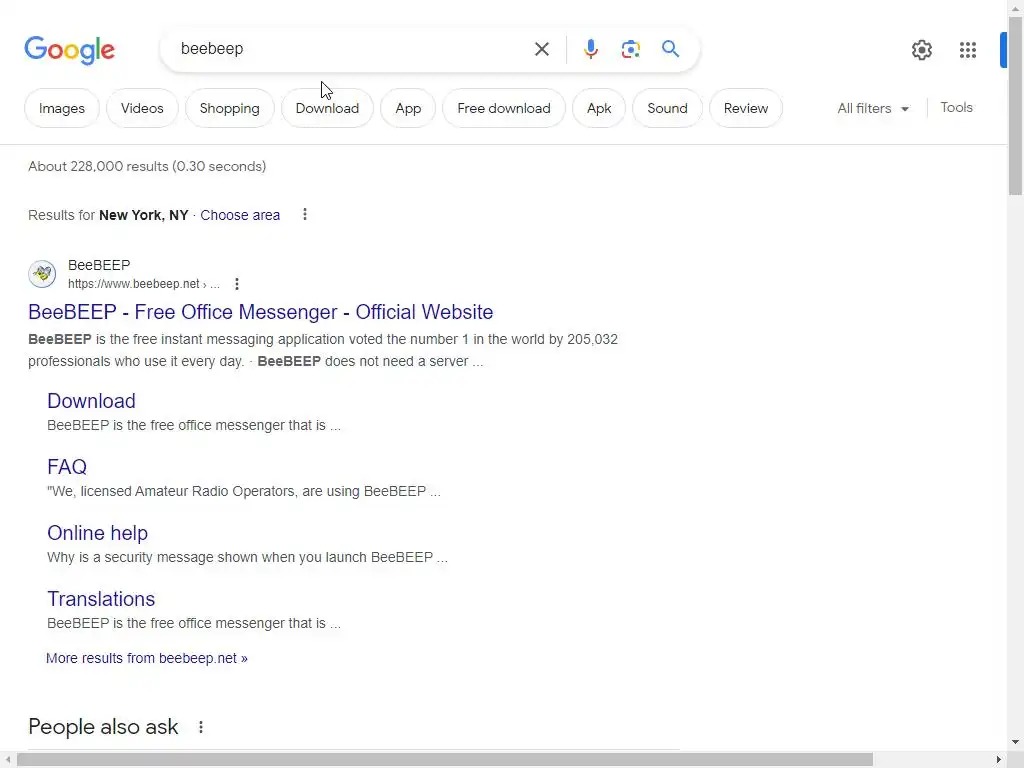Click the BeeBEEP site favicon
The width and height of the screenshot is (1024, 768).
coord(42,274)
